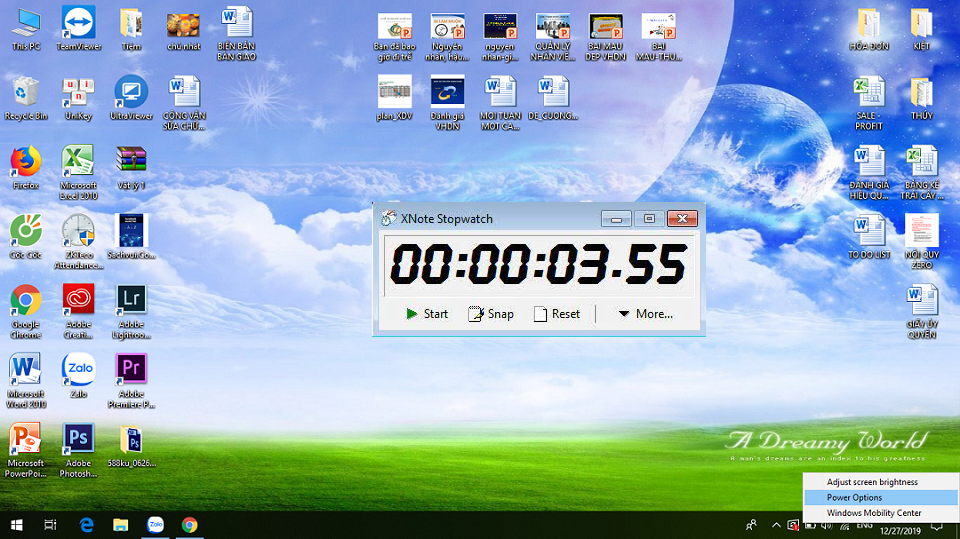Screen dimensions: 960x539
Task: Select the Adobe Photoshop shortcut
Action: coord(78,450)
